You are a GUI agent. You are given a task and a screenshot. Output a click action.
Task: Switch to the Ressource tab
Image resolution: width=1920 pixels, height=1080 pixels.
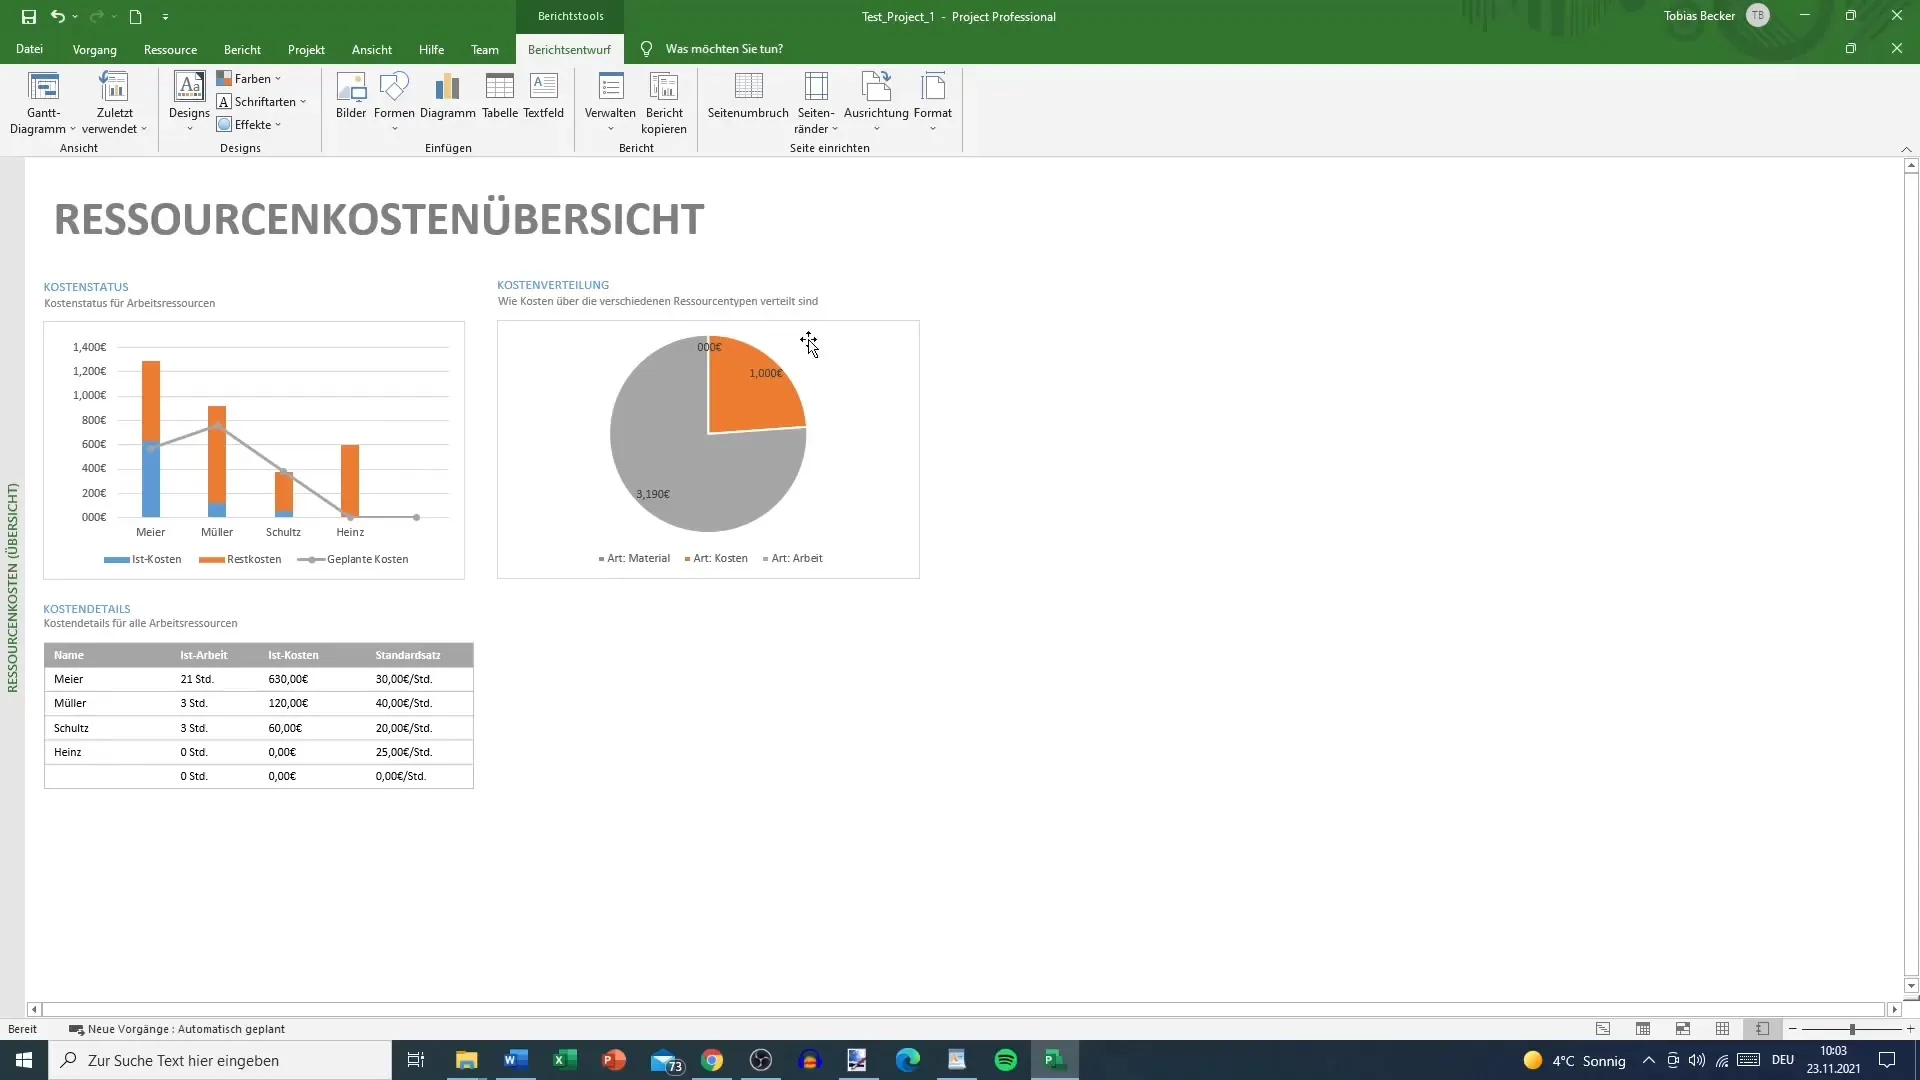[170, 49]
